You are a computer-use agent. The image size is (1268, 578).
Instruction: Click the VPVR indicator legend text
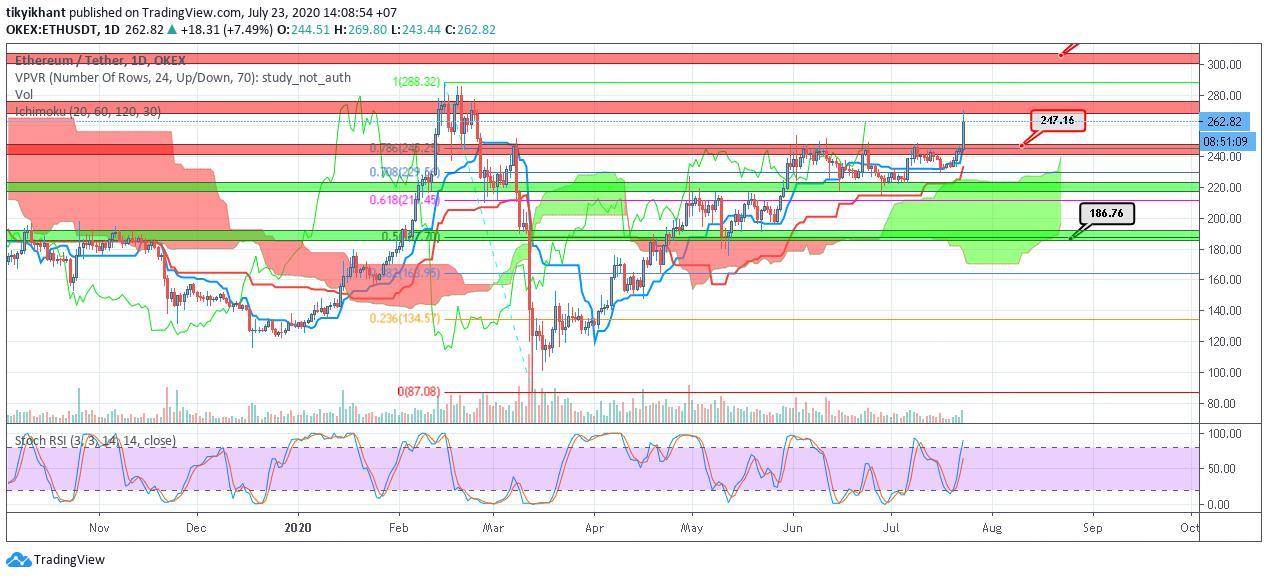pyautogui.click(x=183, y=77)
